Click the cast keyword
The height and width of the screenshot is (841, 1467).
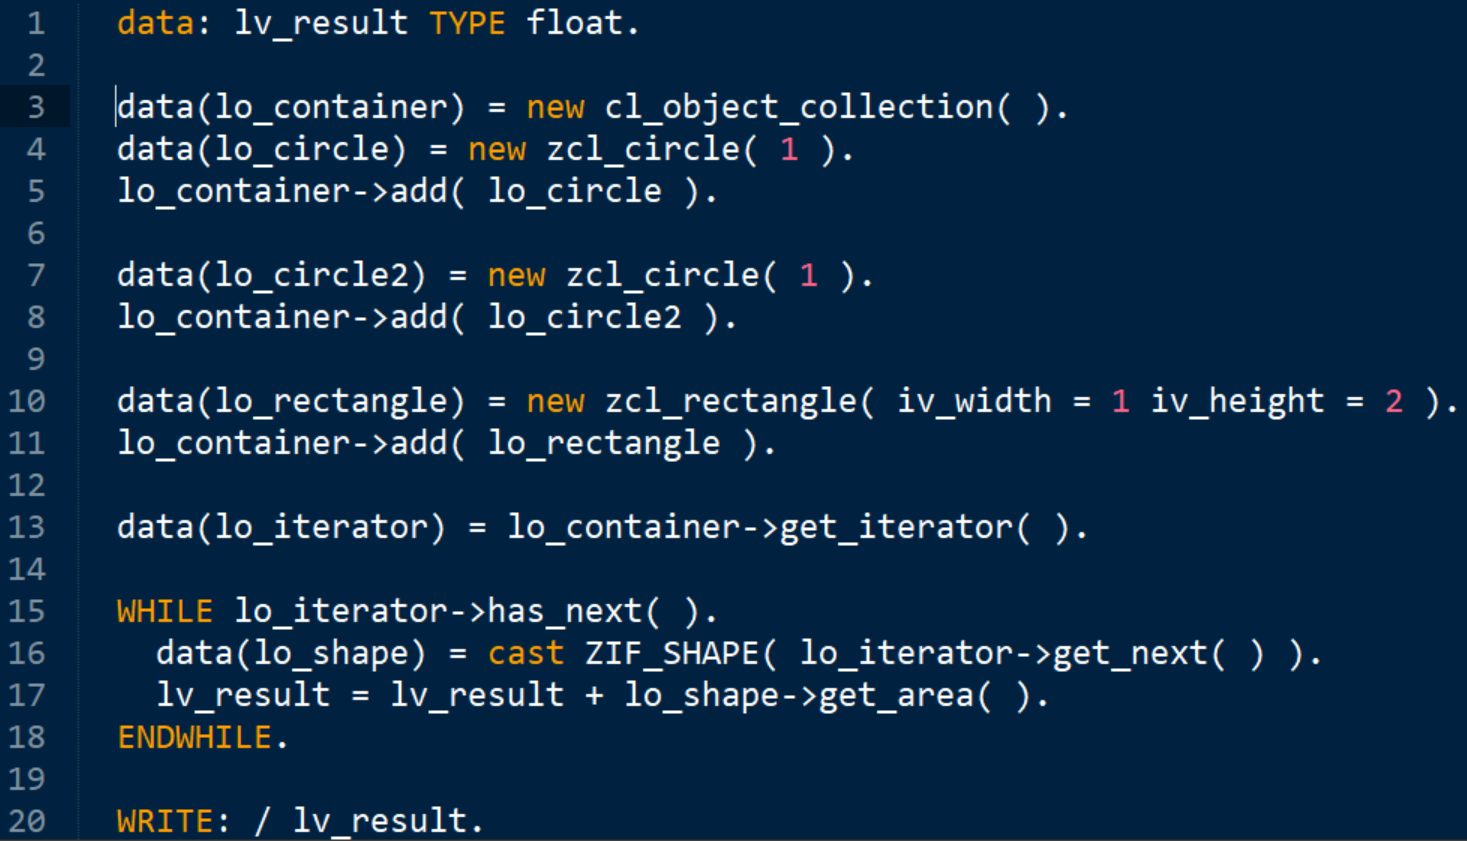(x=525, y=653)
